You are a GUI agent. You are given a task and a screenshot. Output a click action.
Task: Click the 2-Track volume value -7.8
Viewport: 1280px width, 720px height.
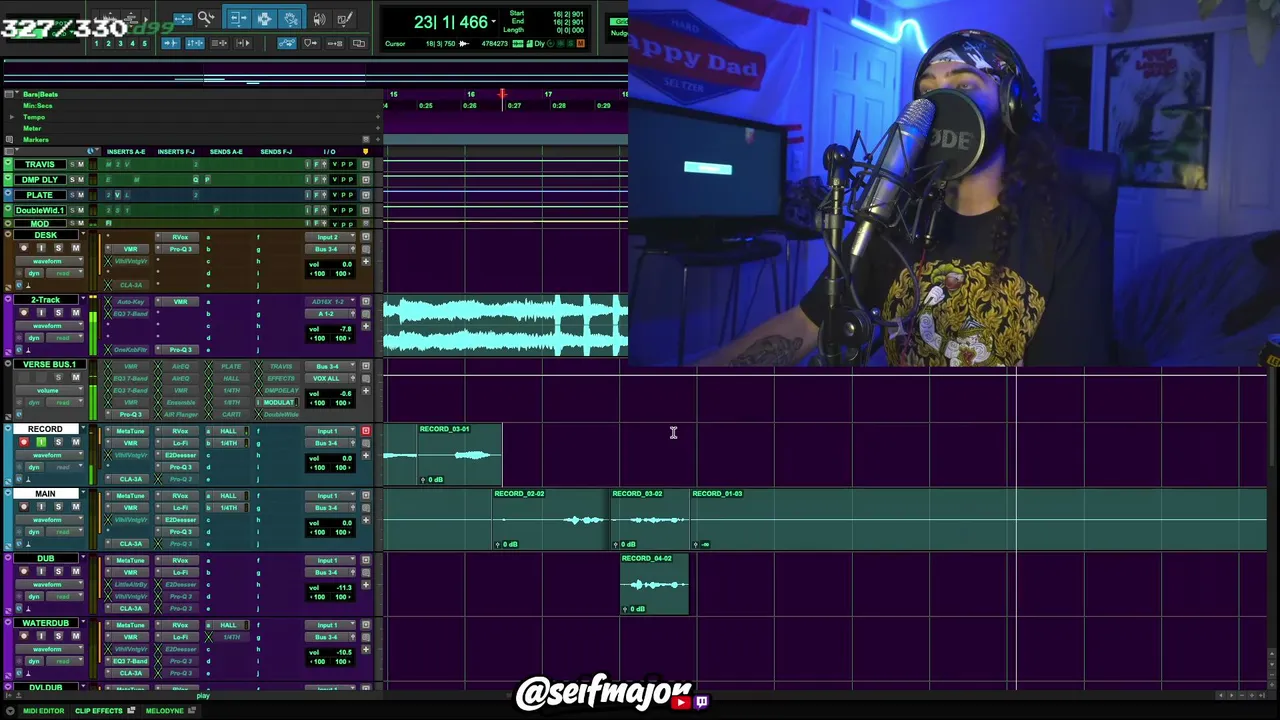(345, 328)
